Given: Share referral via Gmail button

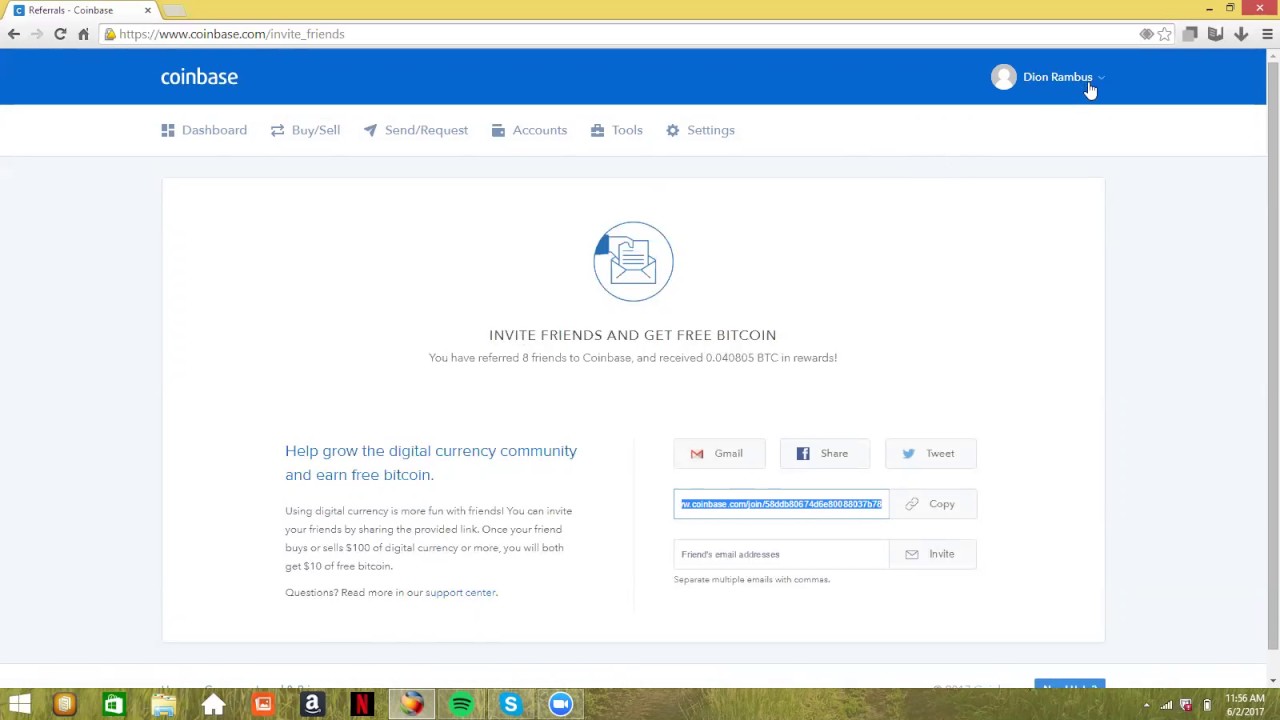Looking at the screenshot, I should tap(719, 454).
